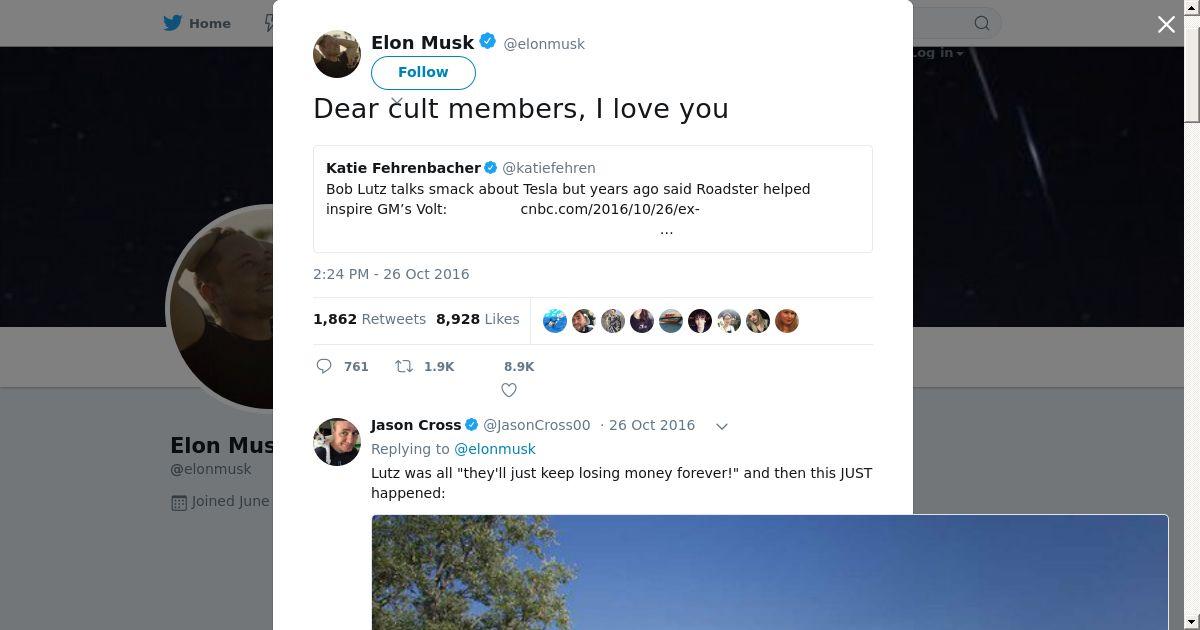
Task: Open the @elonmusk mention link in reply
Action: [x=495, y=449]
